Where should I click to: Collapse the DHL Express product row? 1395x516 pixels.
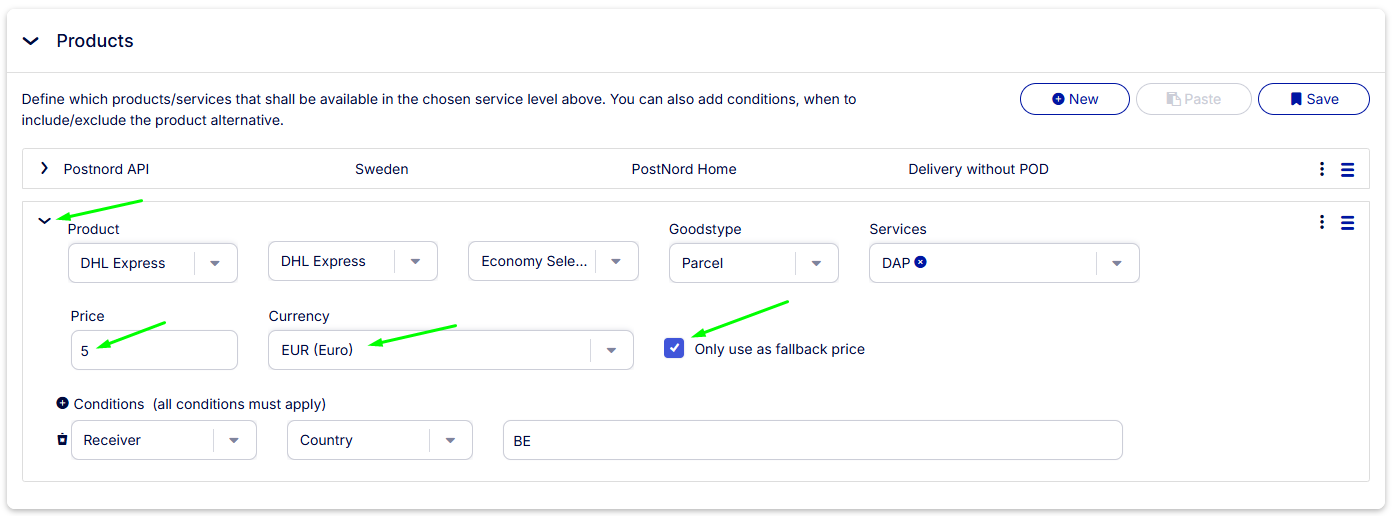(x=44, y=221)
